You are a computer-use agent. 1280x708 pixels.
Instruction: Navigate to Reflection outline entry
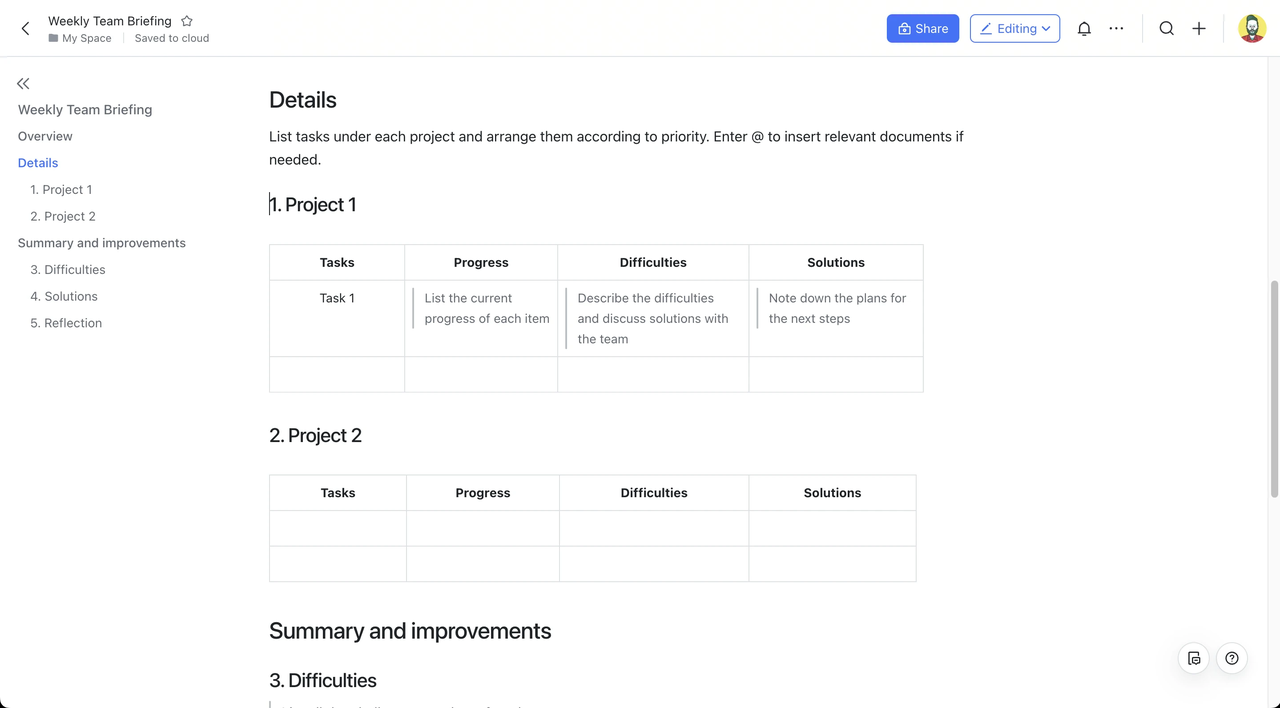[66, 323]
